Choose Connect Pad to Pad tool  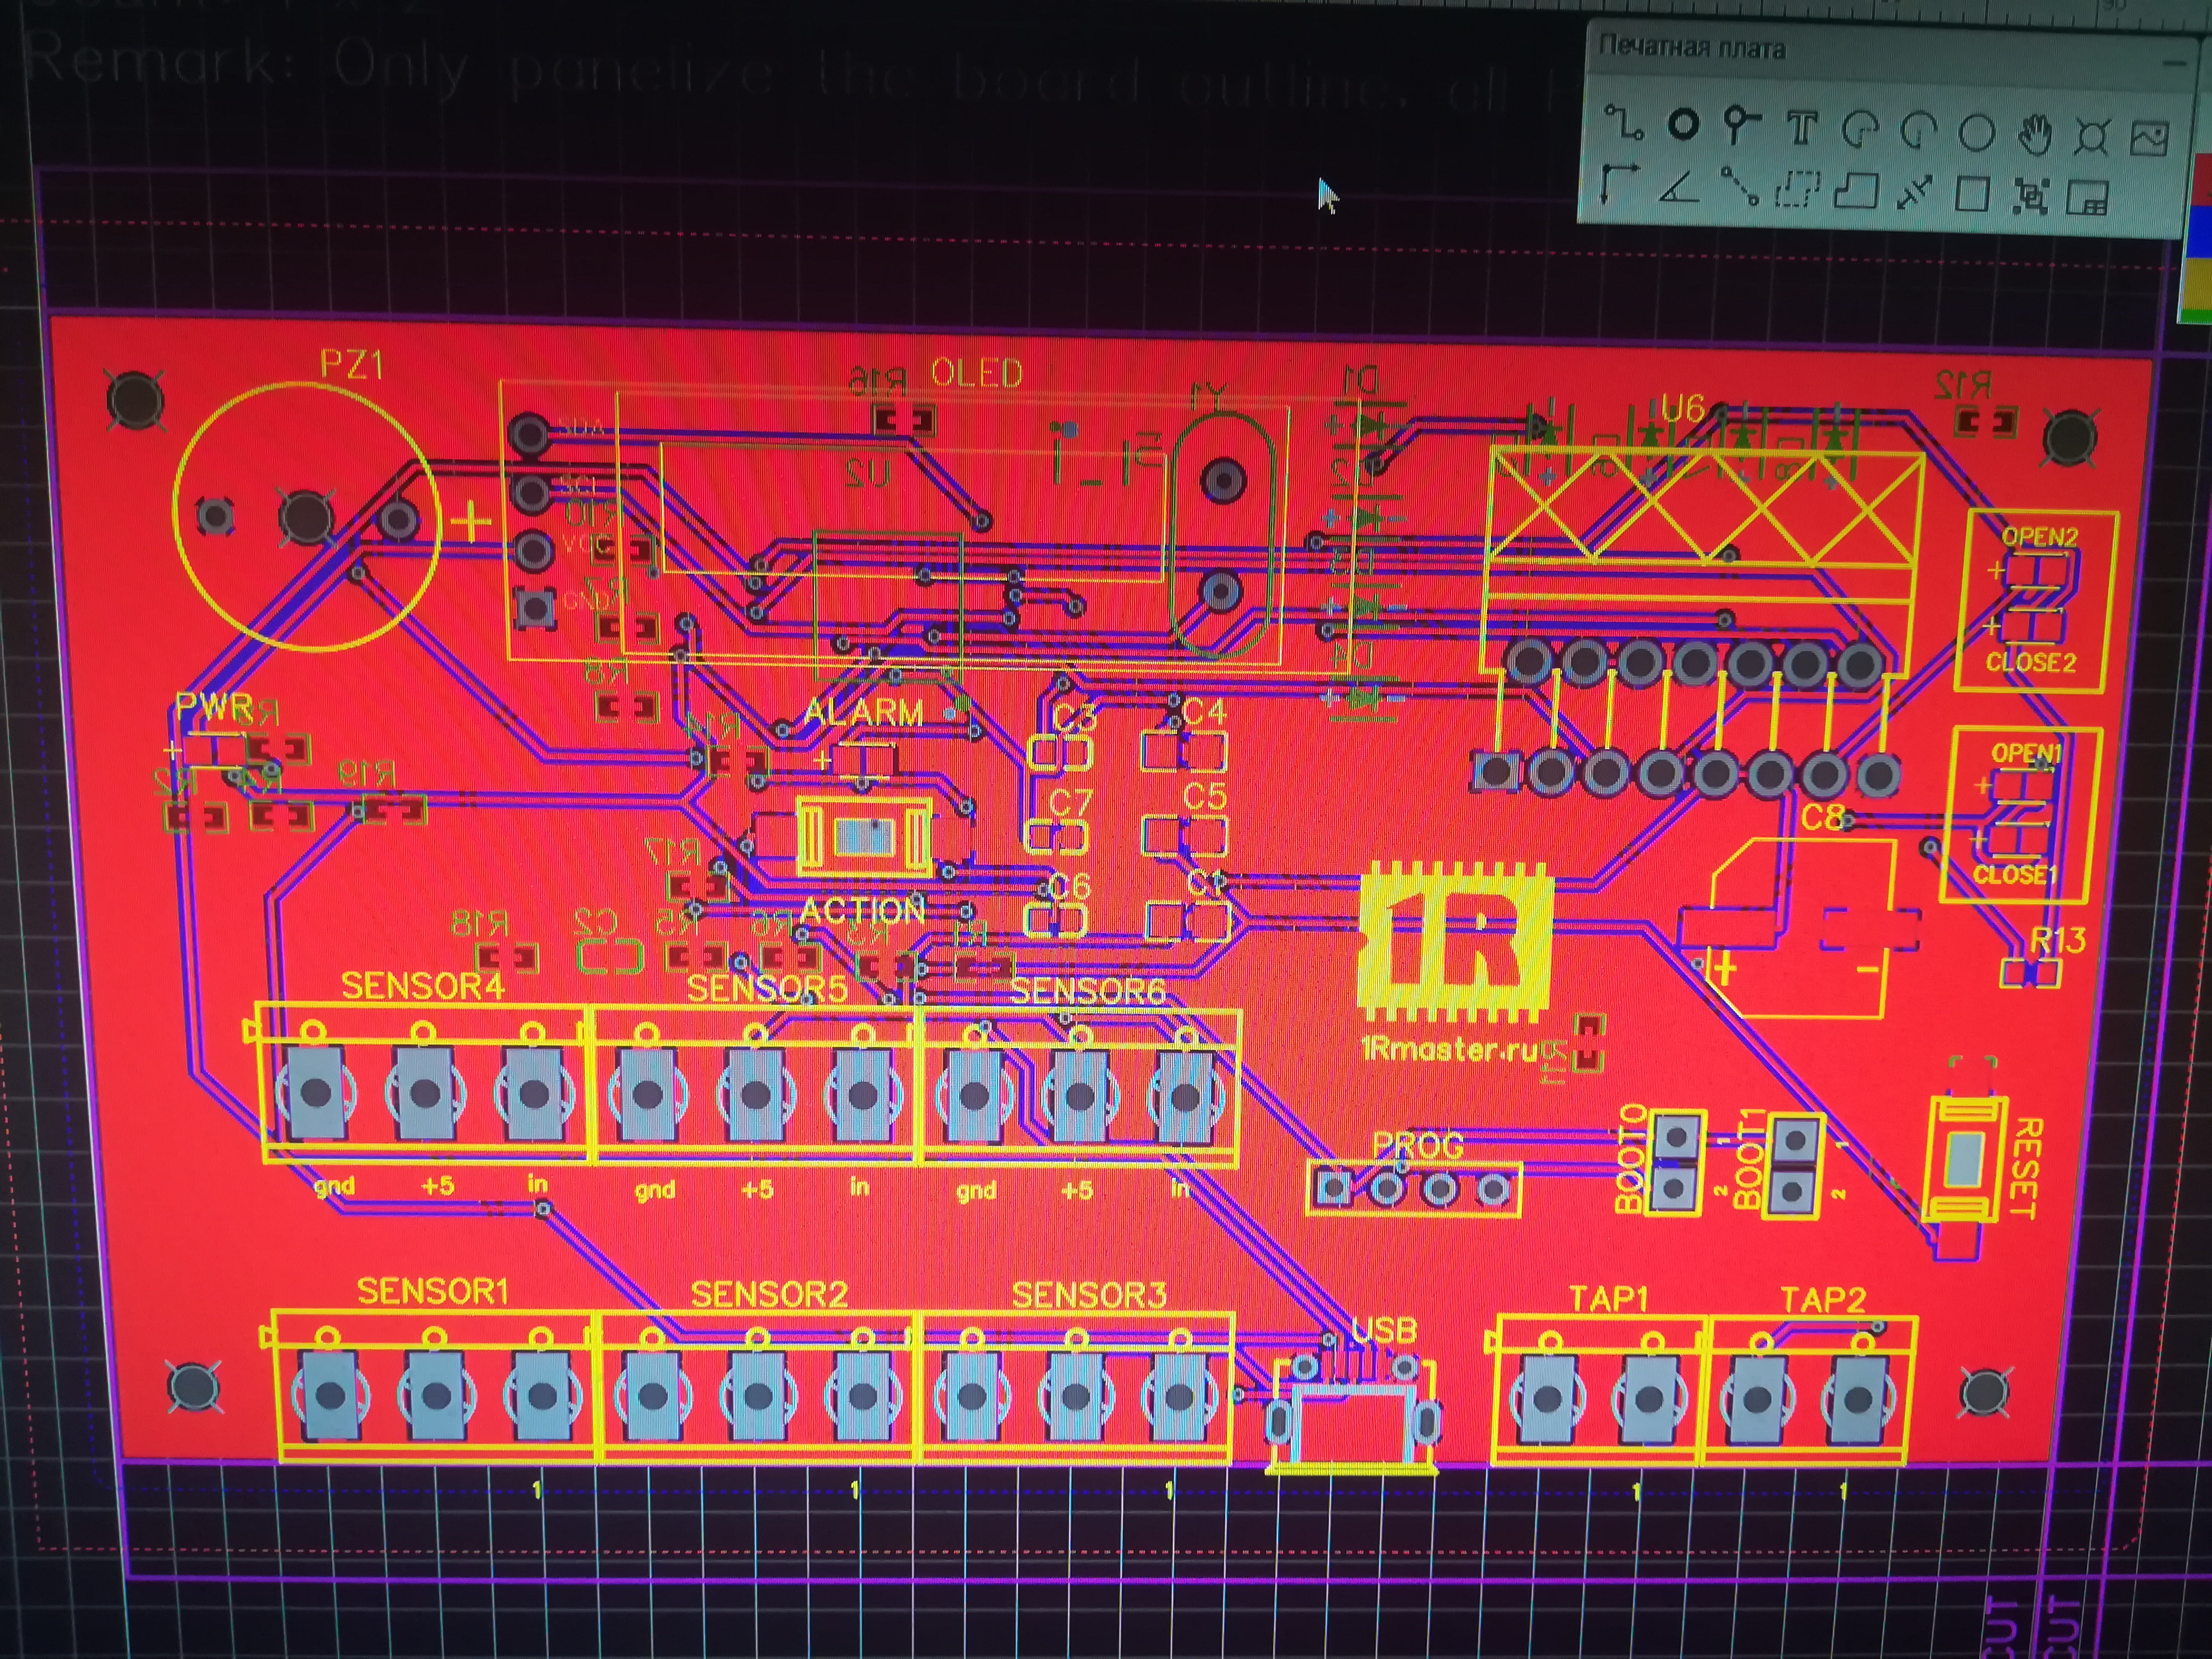[1740, 188]
